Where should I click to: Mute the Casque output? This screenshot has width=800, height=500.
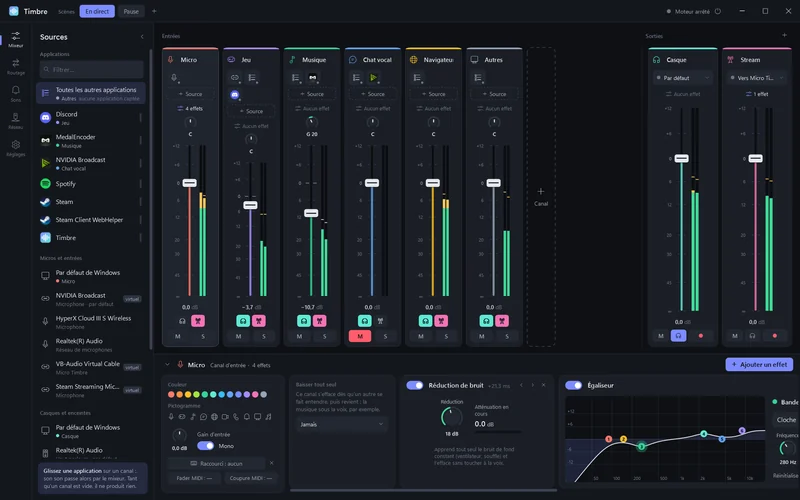point(661,336)
